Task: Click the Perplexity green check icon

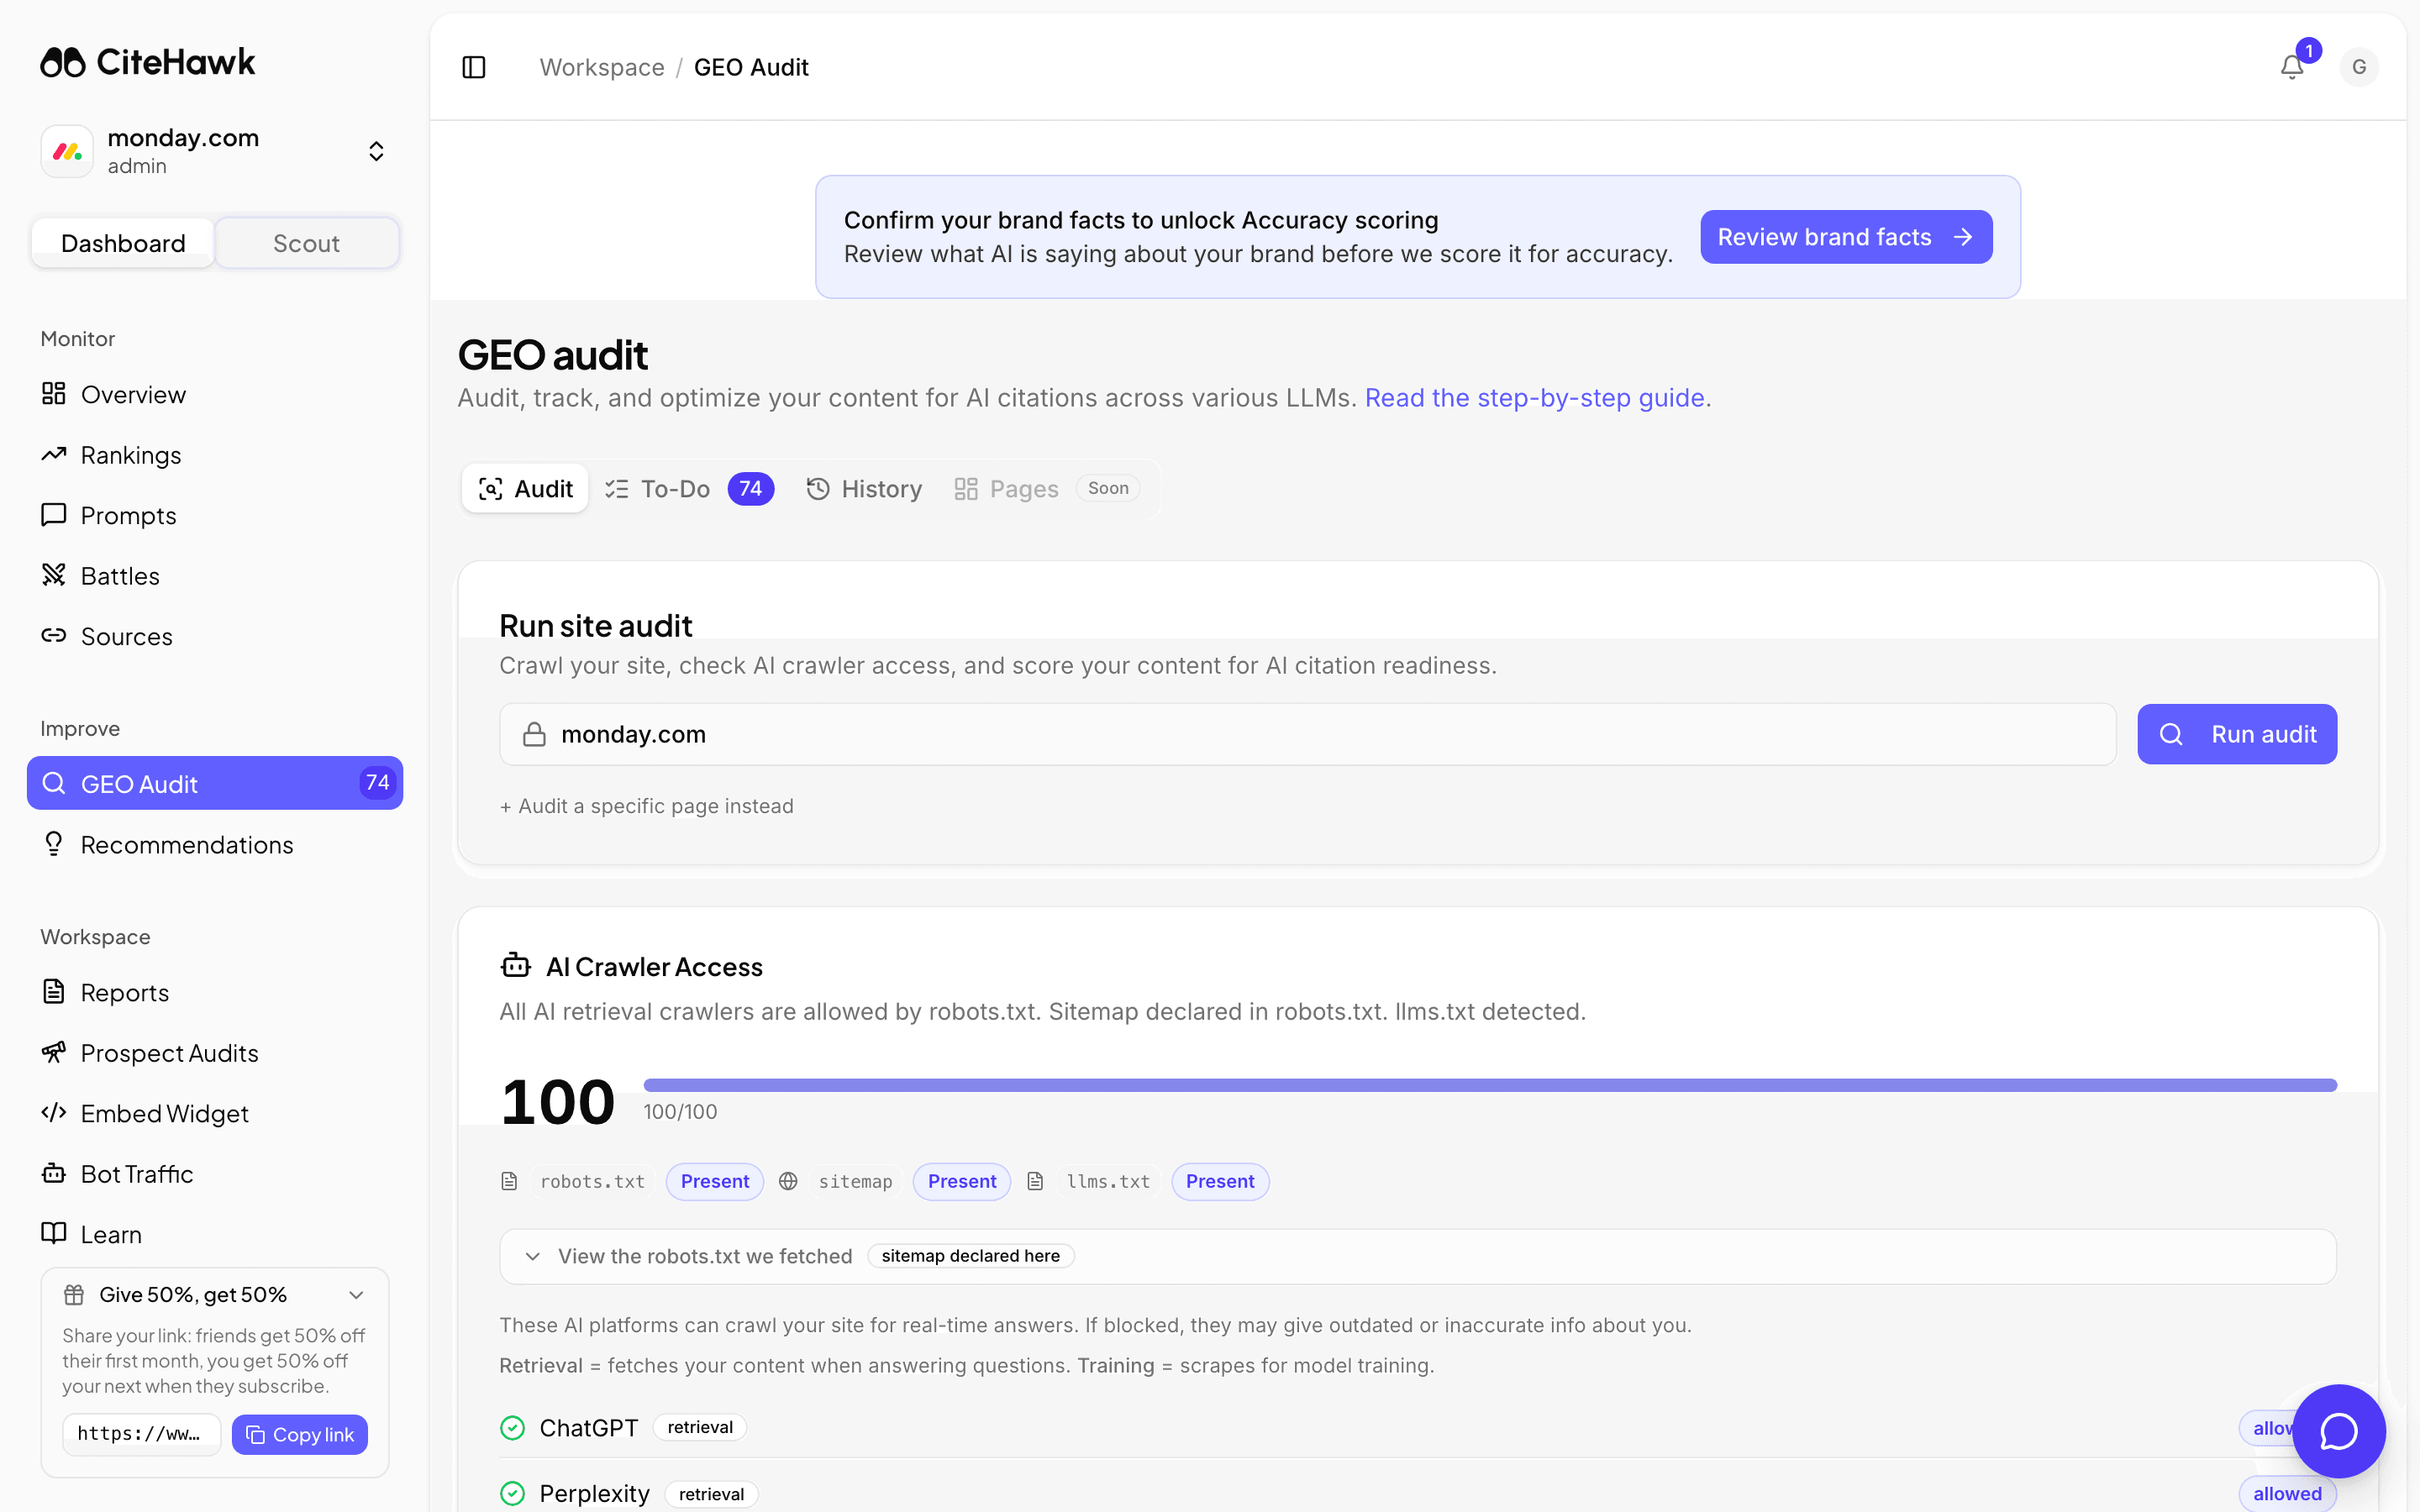Action: pyautogui.click(x=512, y=1494)
